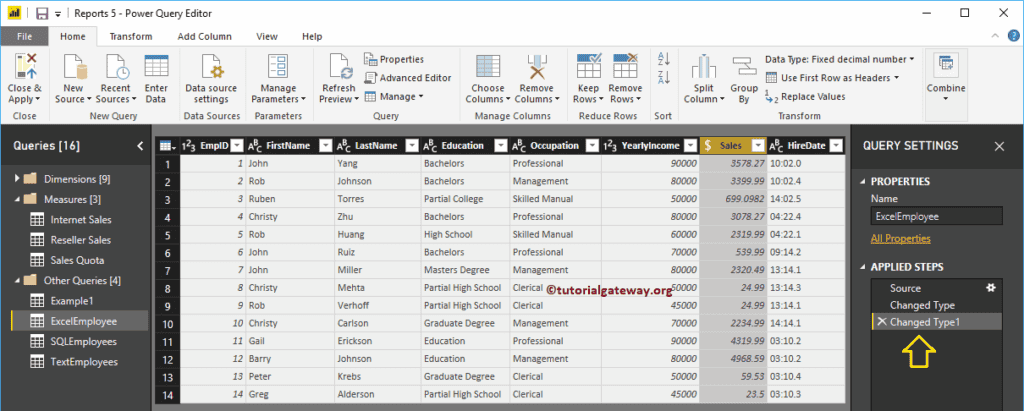Viewport: 1024px width, 411px height.
Task: Open the LastName column filter dropdown
Action: point(411,146)
